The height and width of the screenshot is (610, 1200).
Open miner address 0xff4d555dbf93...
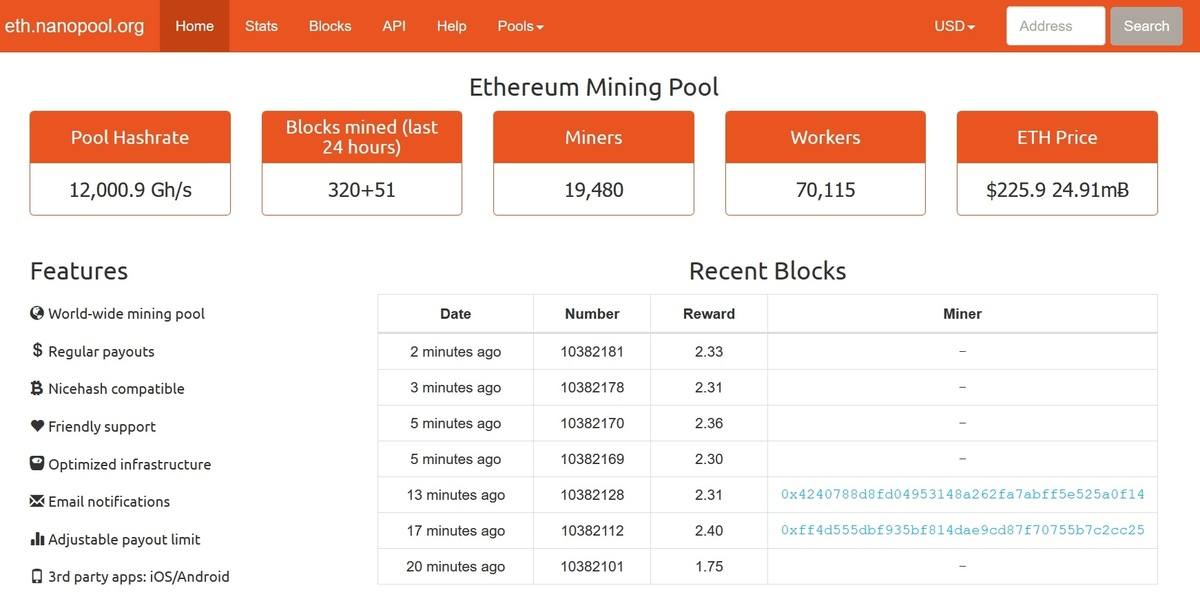(x=962, y=530)
